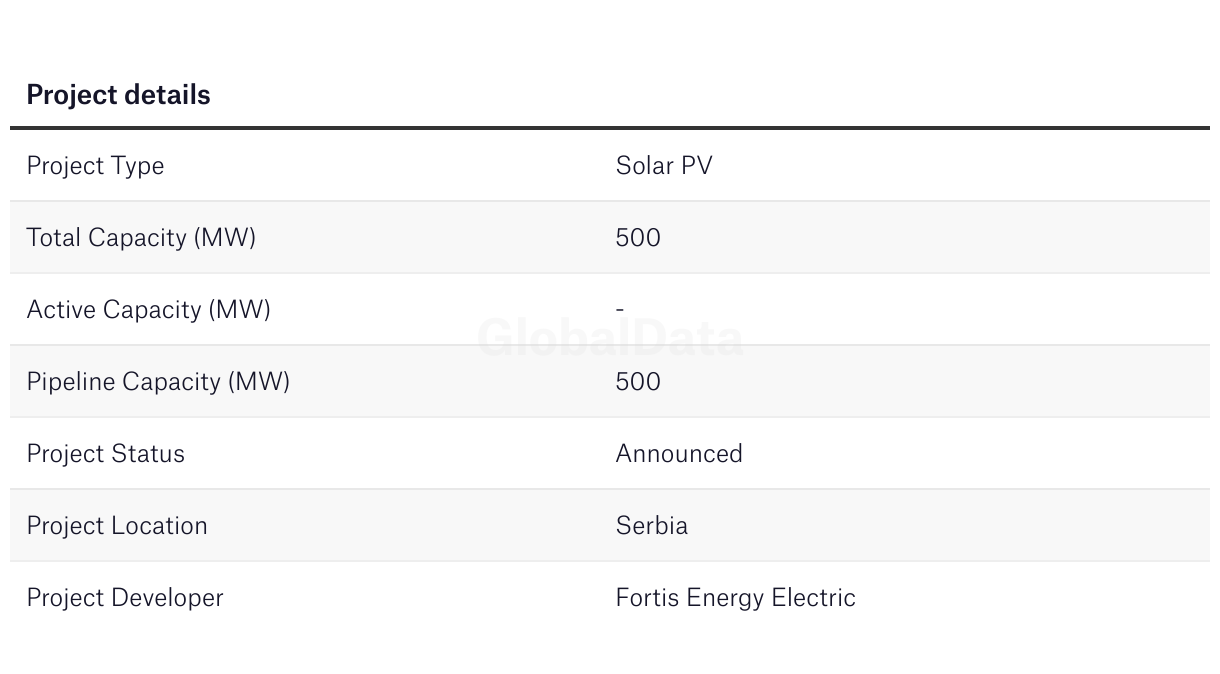Click the 500 value for Pipeline Capacity
Viewport: 1220px width, 674px height.
[x=638, y=382]
